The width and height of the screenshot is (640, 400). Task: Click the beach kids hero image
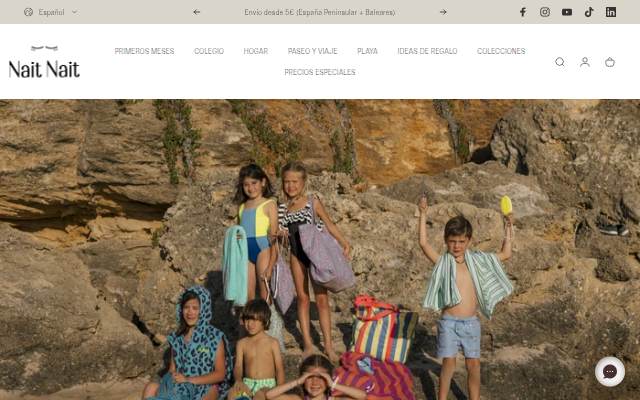pos(320,250)
